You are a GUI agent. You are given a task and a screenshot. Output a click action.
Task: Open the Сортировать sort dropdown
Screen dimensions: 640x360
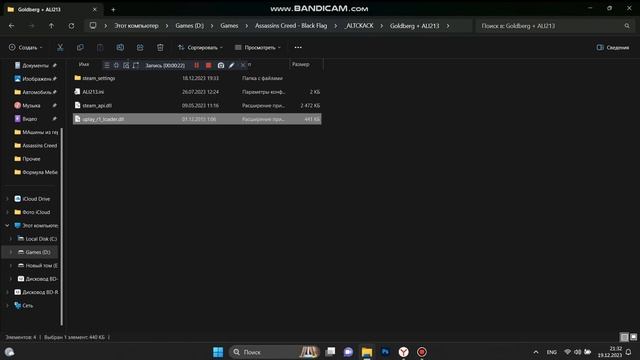click(200, 47)
